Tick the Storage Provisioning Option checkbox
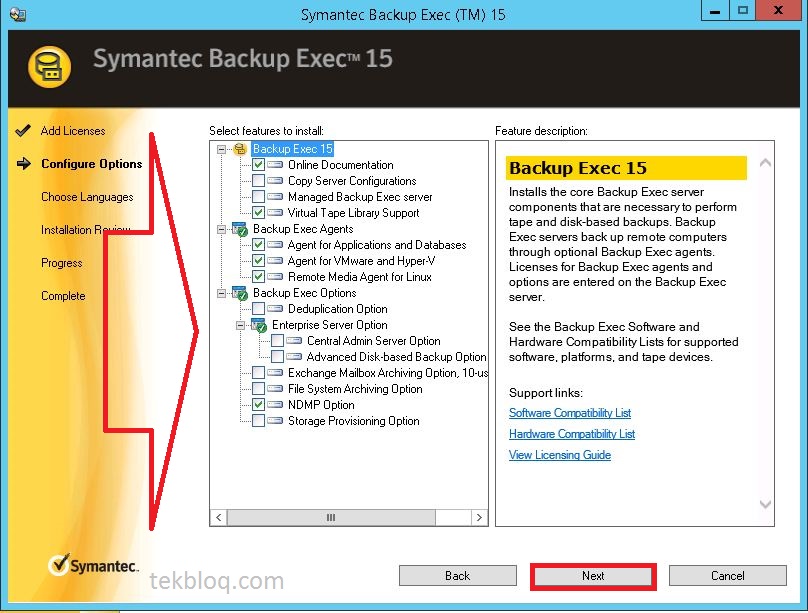This screenshot has width=808, height=613. (x=259, y=421)
